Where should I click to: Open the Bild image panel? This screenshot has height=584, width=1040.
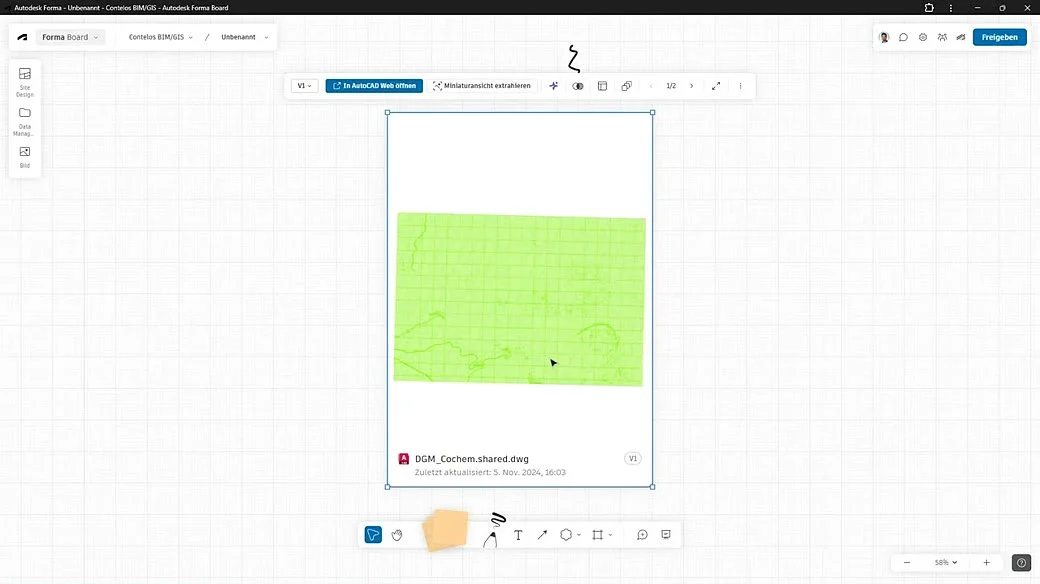coord(25,157)
